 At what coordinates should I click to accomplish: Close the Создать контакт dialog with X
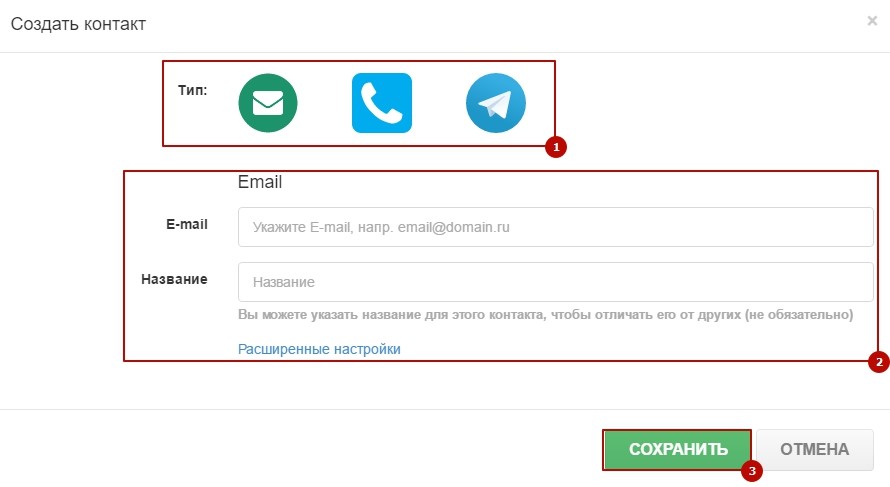[x=872, y=21]
